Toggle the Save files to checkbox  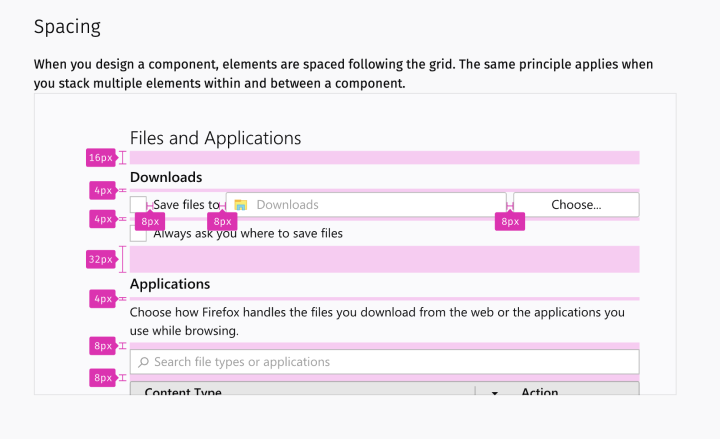pyautogui.click(x=138, y=205)
